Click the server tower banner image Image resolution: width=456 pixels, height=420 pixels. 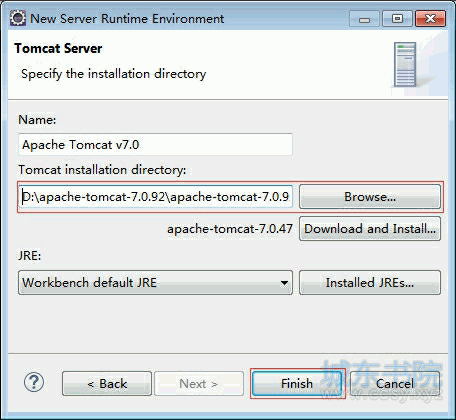(x=405, y=64)
